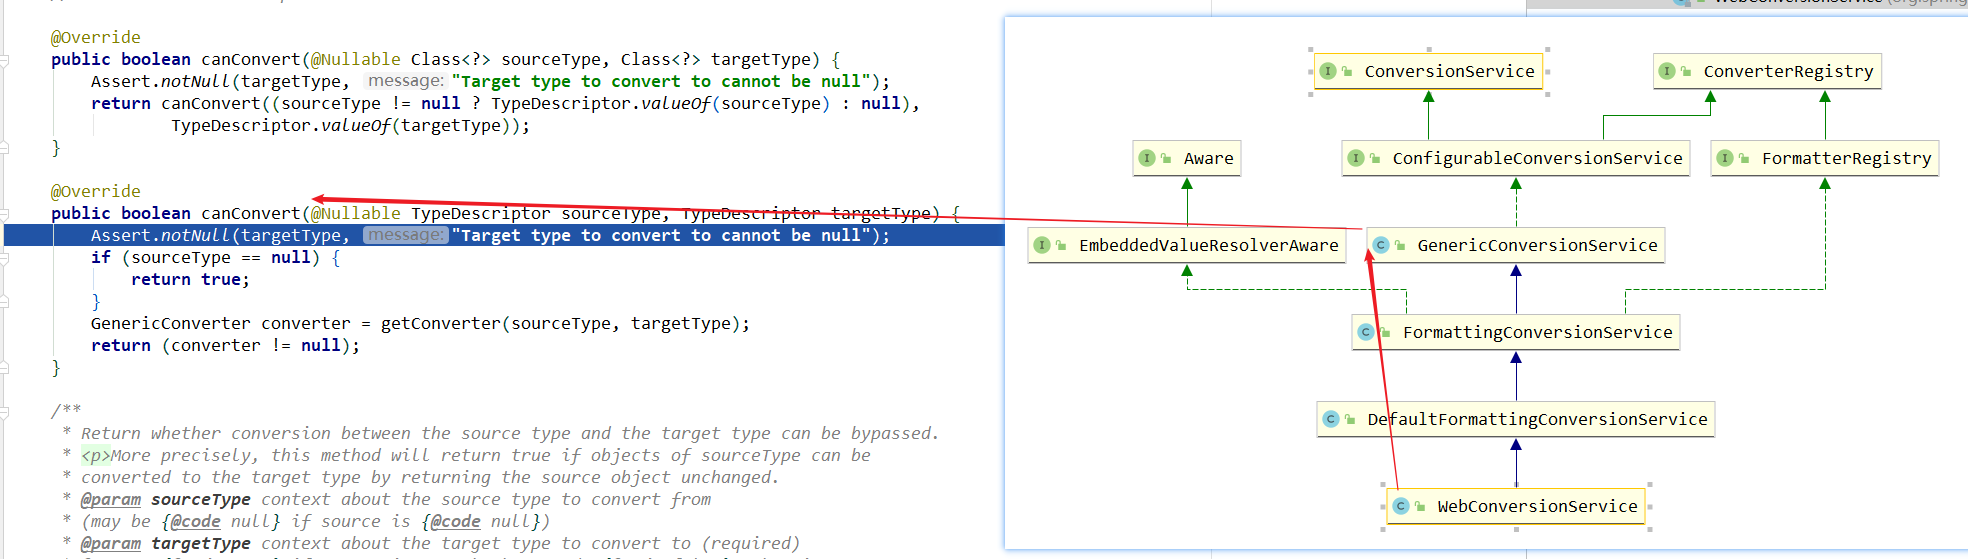1968x559 pixels.
Task: Select the ConversionService diagram node label
Action: point(1449,71)
